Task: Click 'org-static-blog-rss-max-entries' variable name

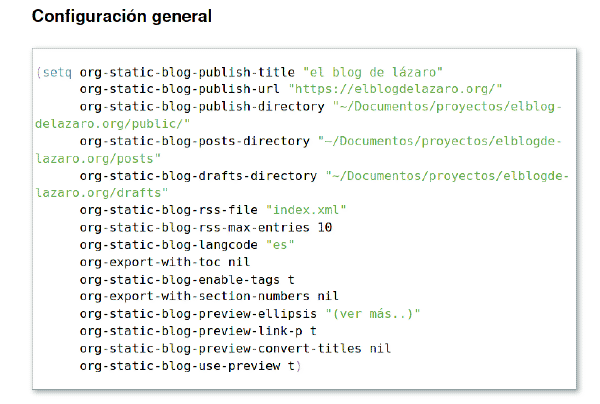Action: [194, 228]
